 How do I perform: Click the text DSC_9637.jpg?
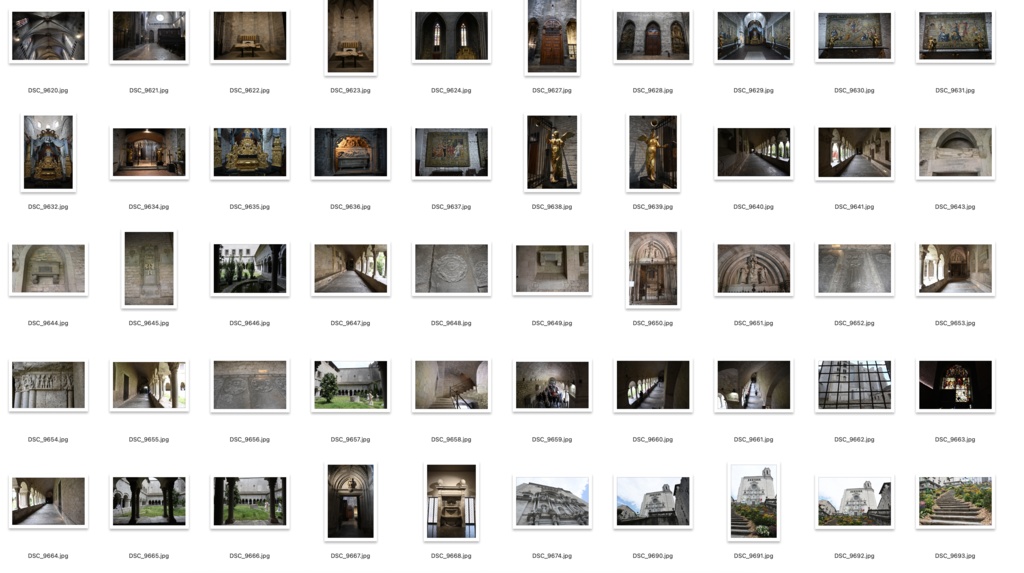[451, 207]
